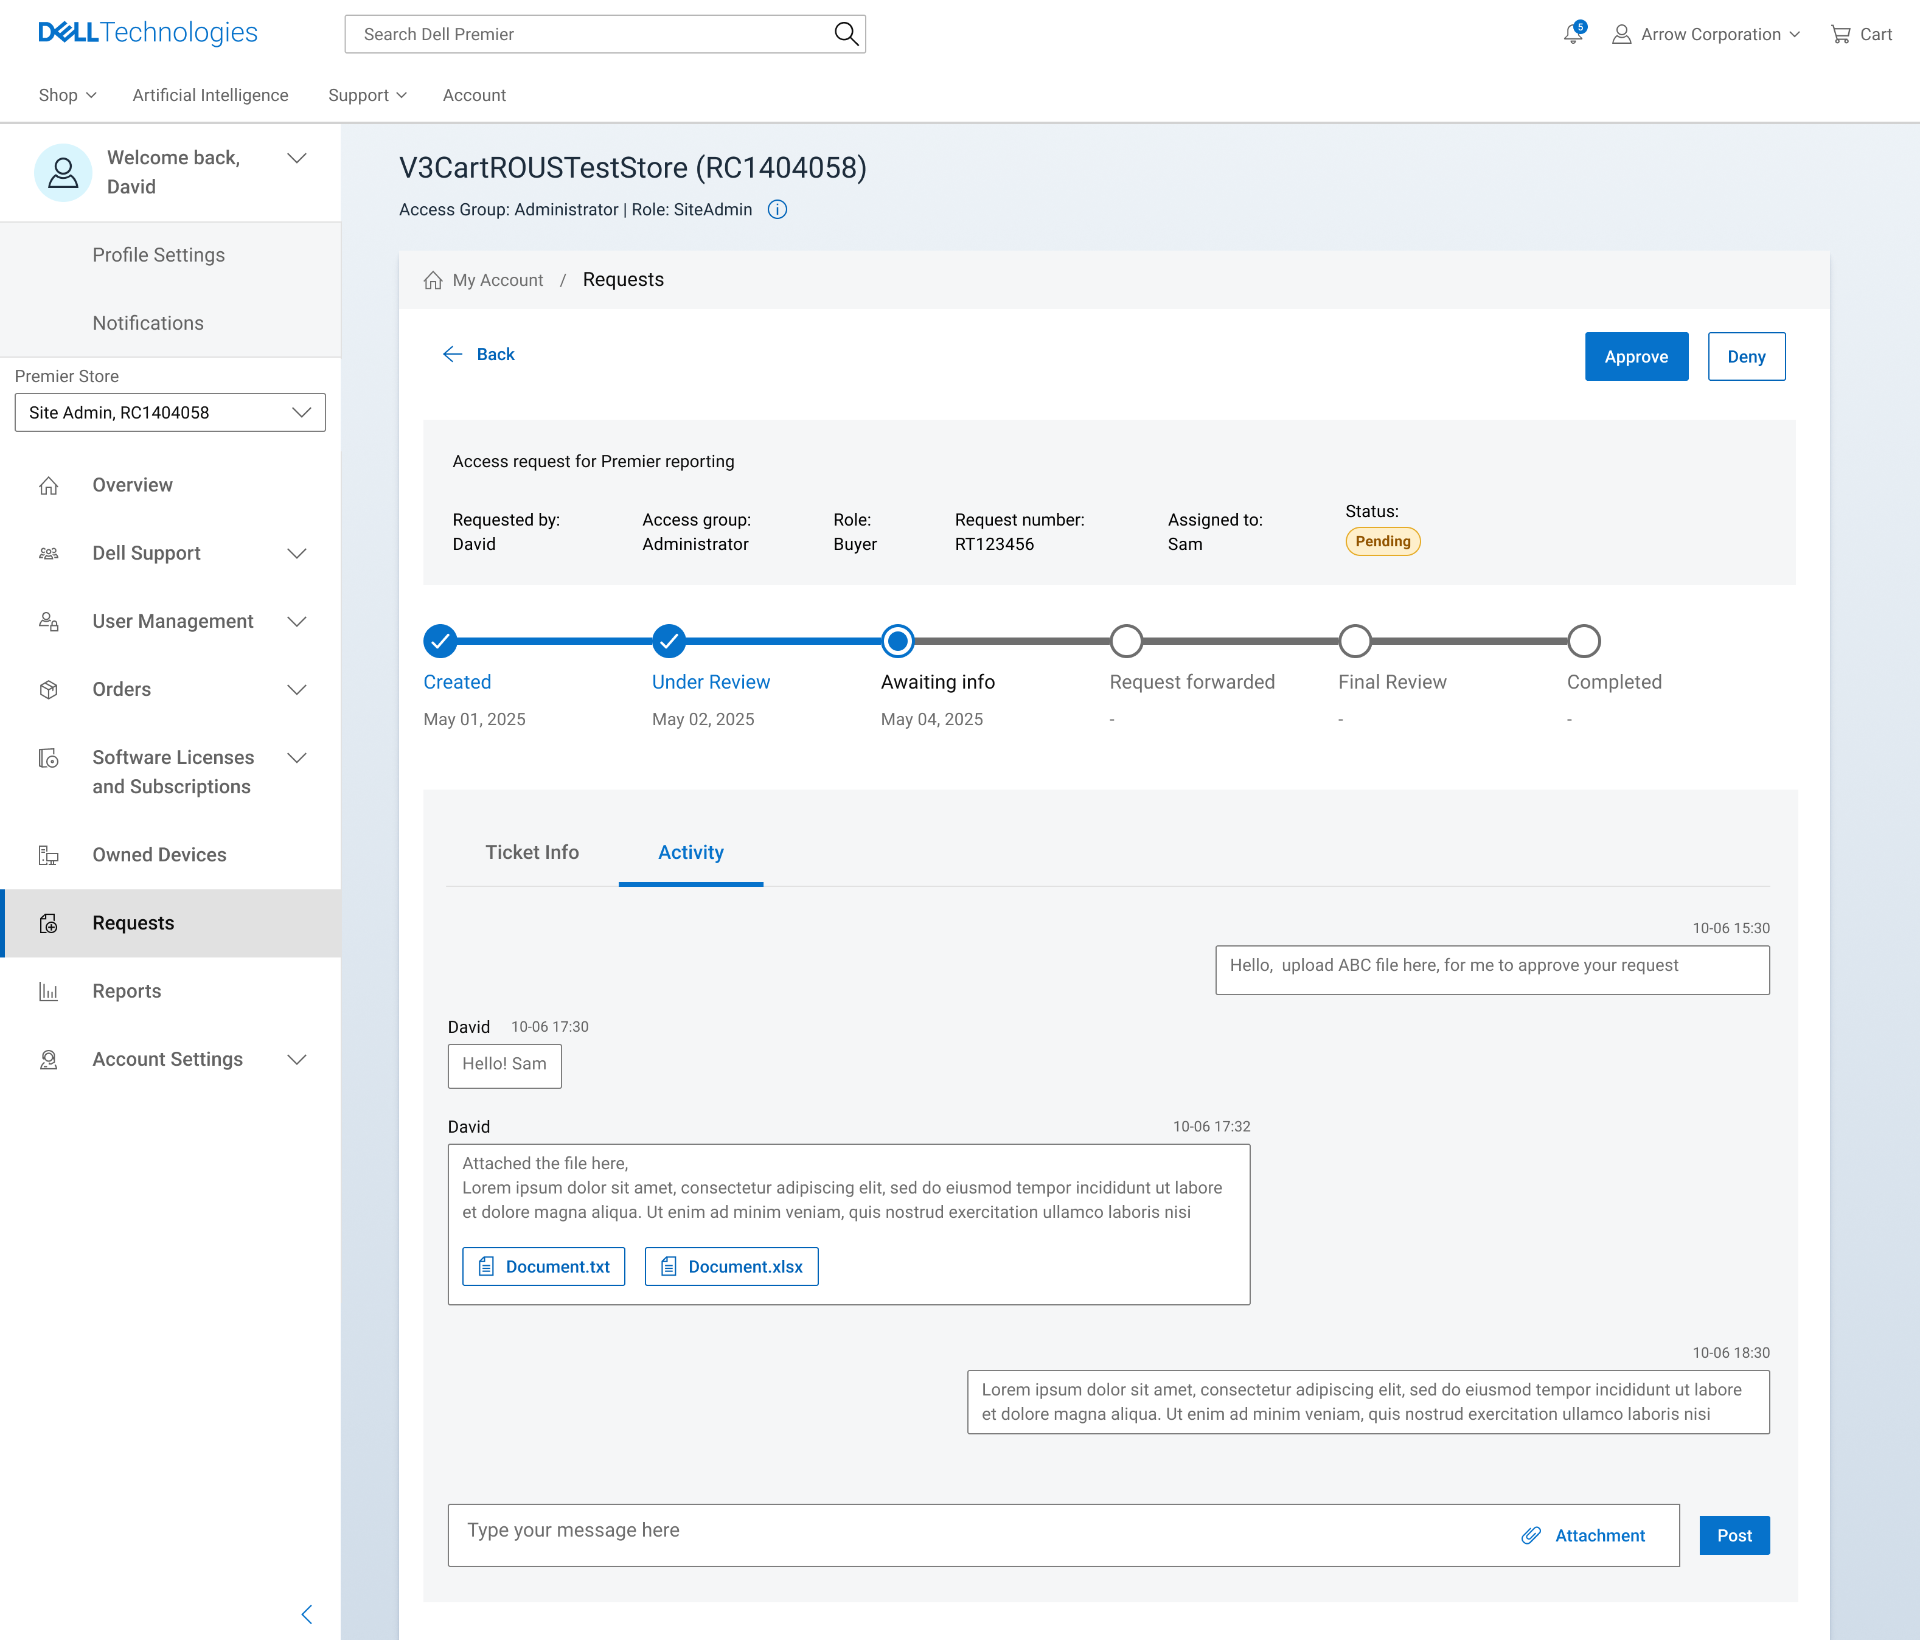Click the User Management icon

point(48,621)
